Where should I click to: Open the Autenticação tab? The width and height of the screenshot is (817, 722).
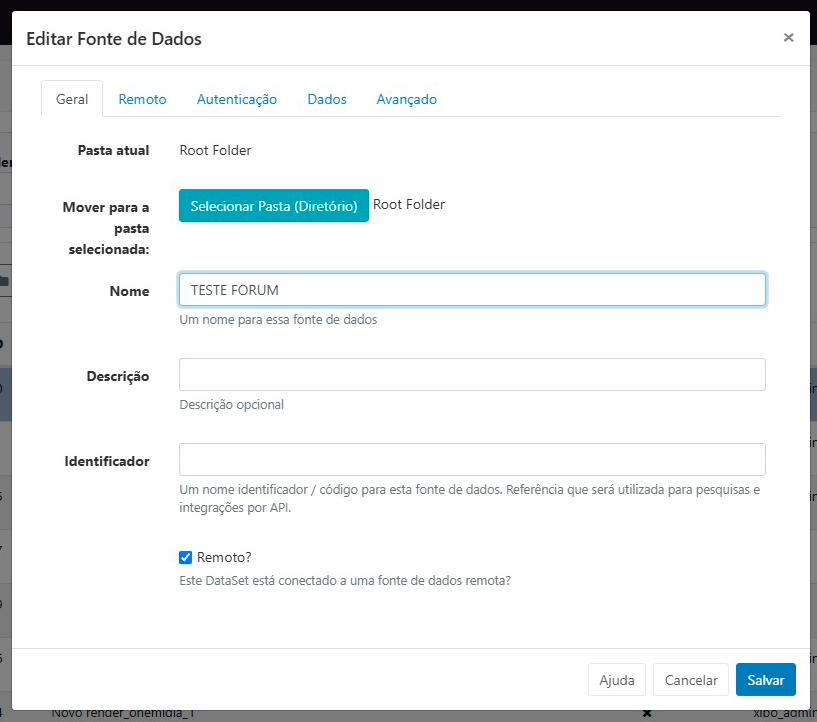(236, 99)
